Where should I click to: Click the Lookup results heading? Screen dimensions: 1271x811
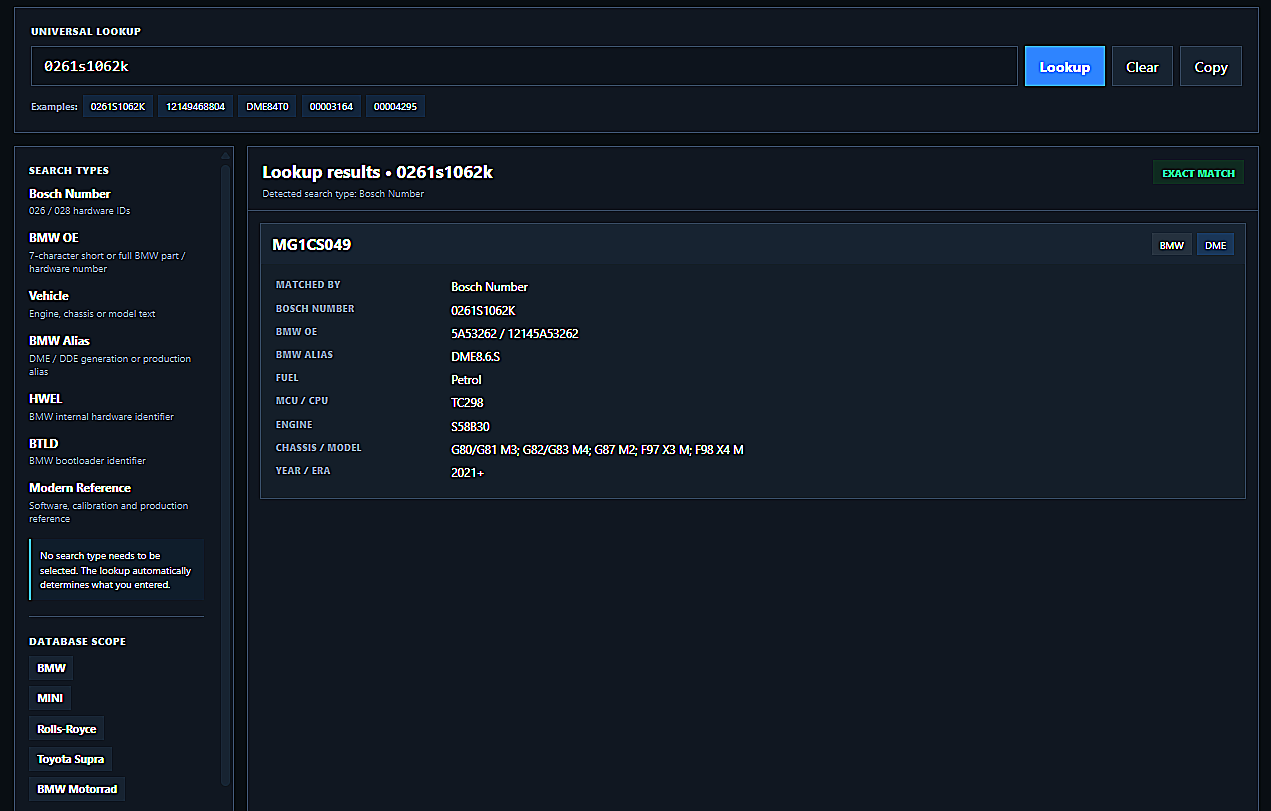377,172
